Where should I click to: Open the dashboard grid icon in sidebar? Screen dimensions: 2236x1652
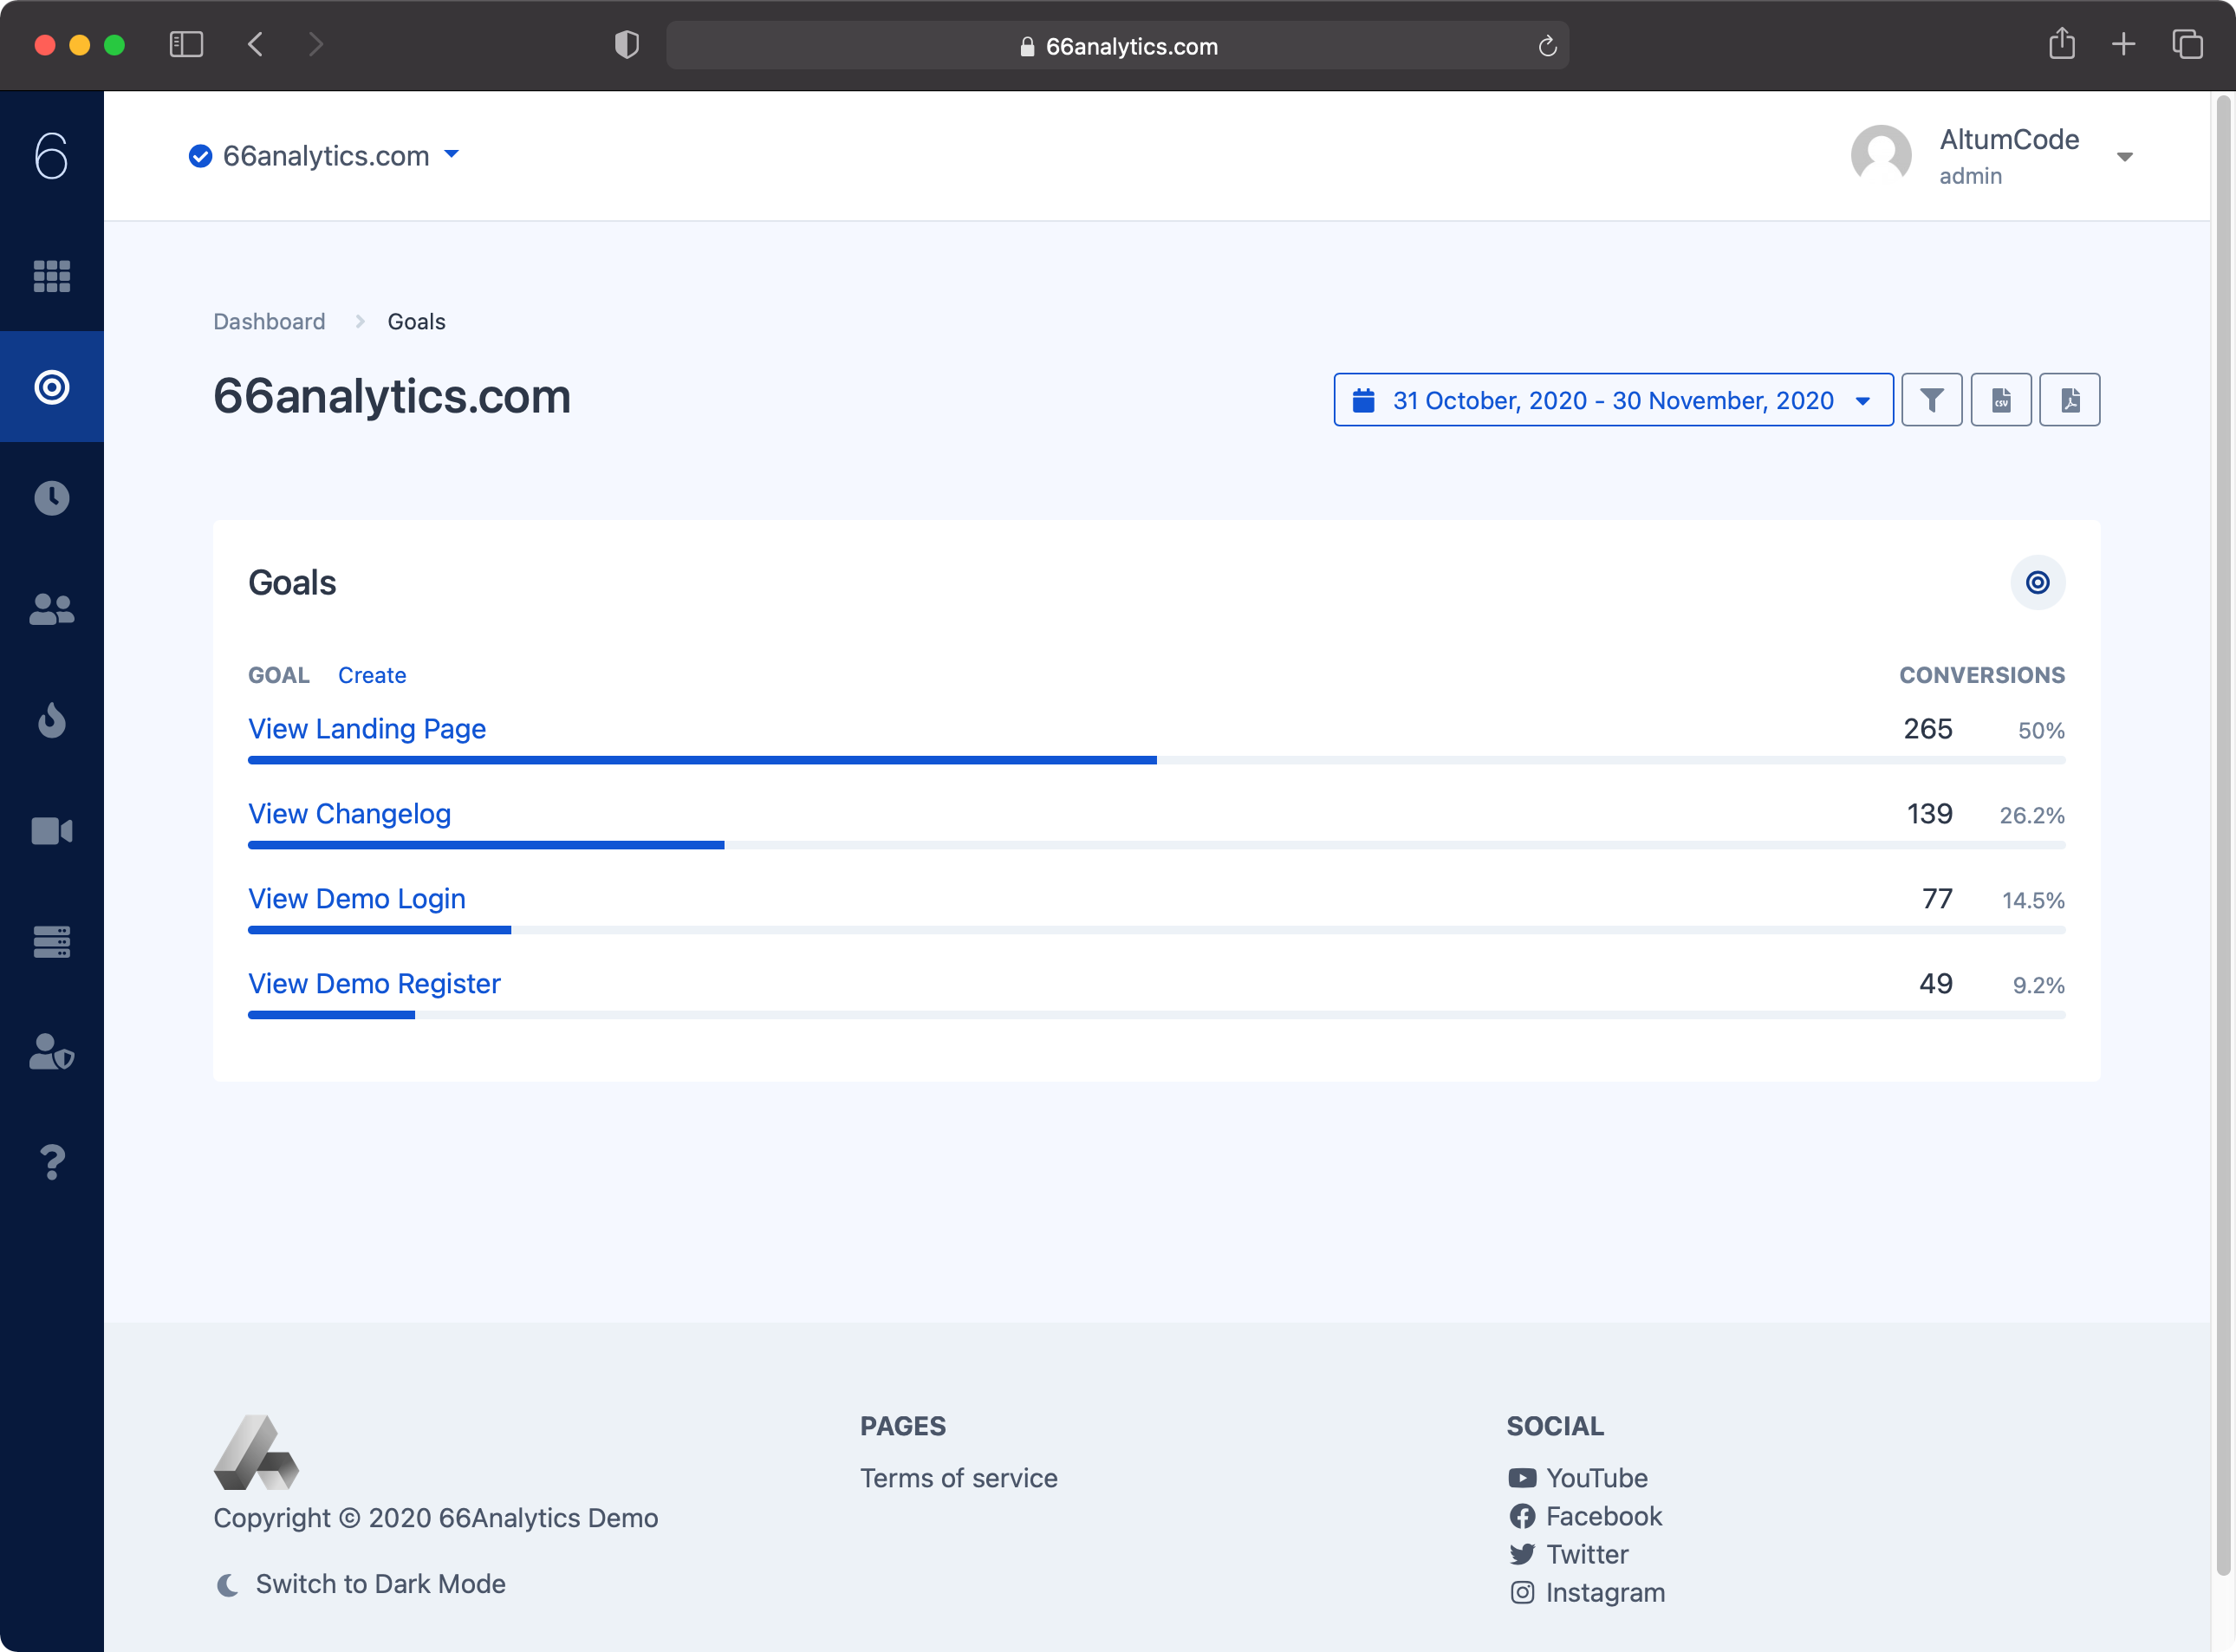51,277
